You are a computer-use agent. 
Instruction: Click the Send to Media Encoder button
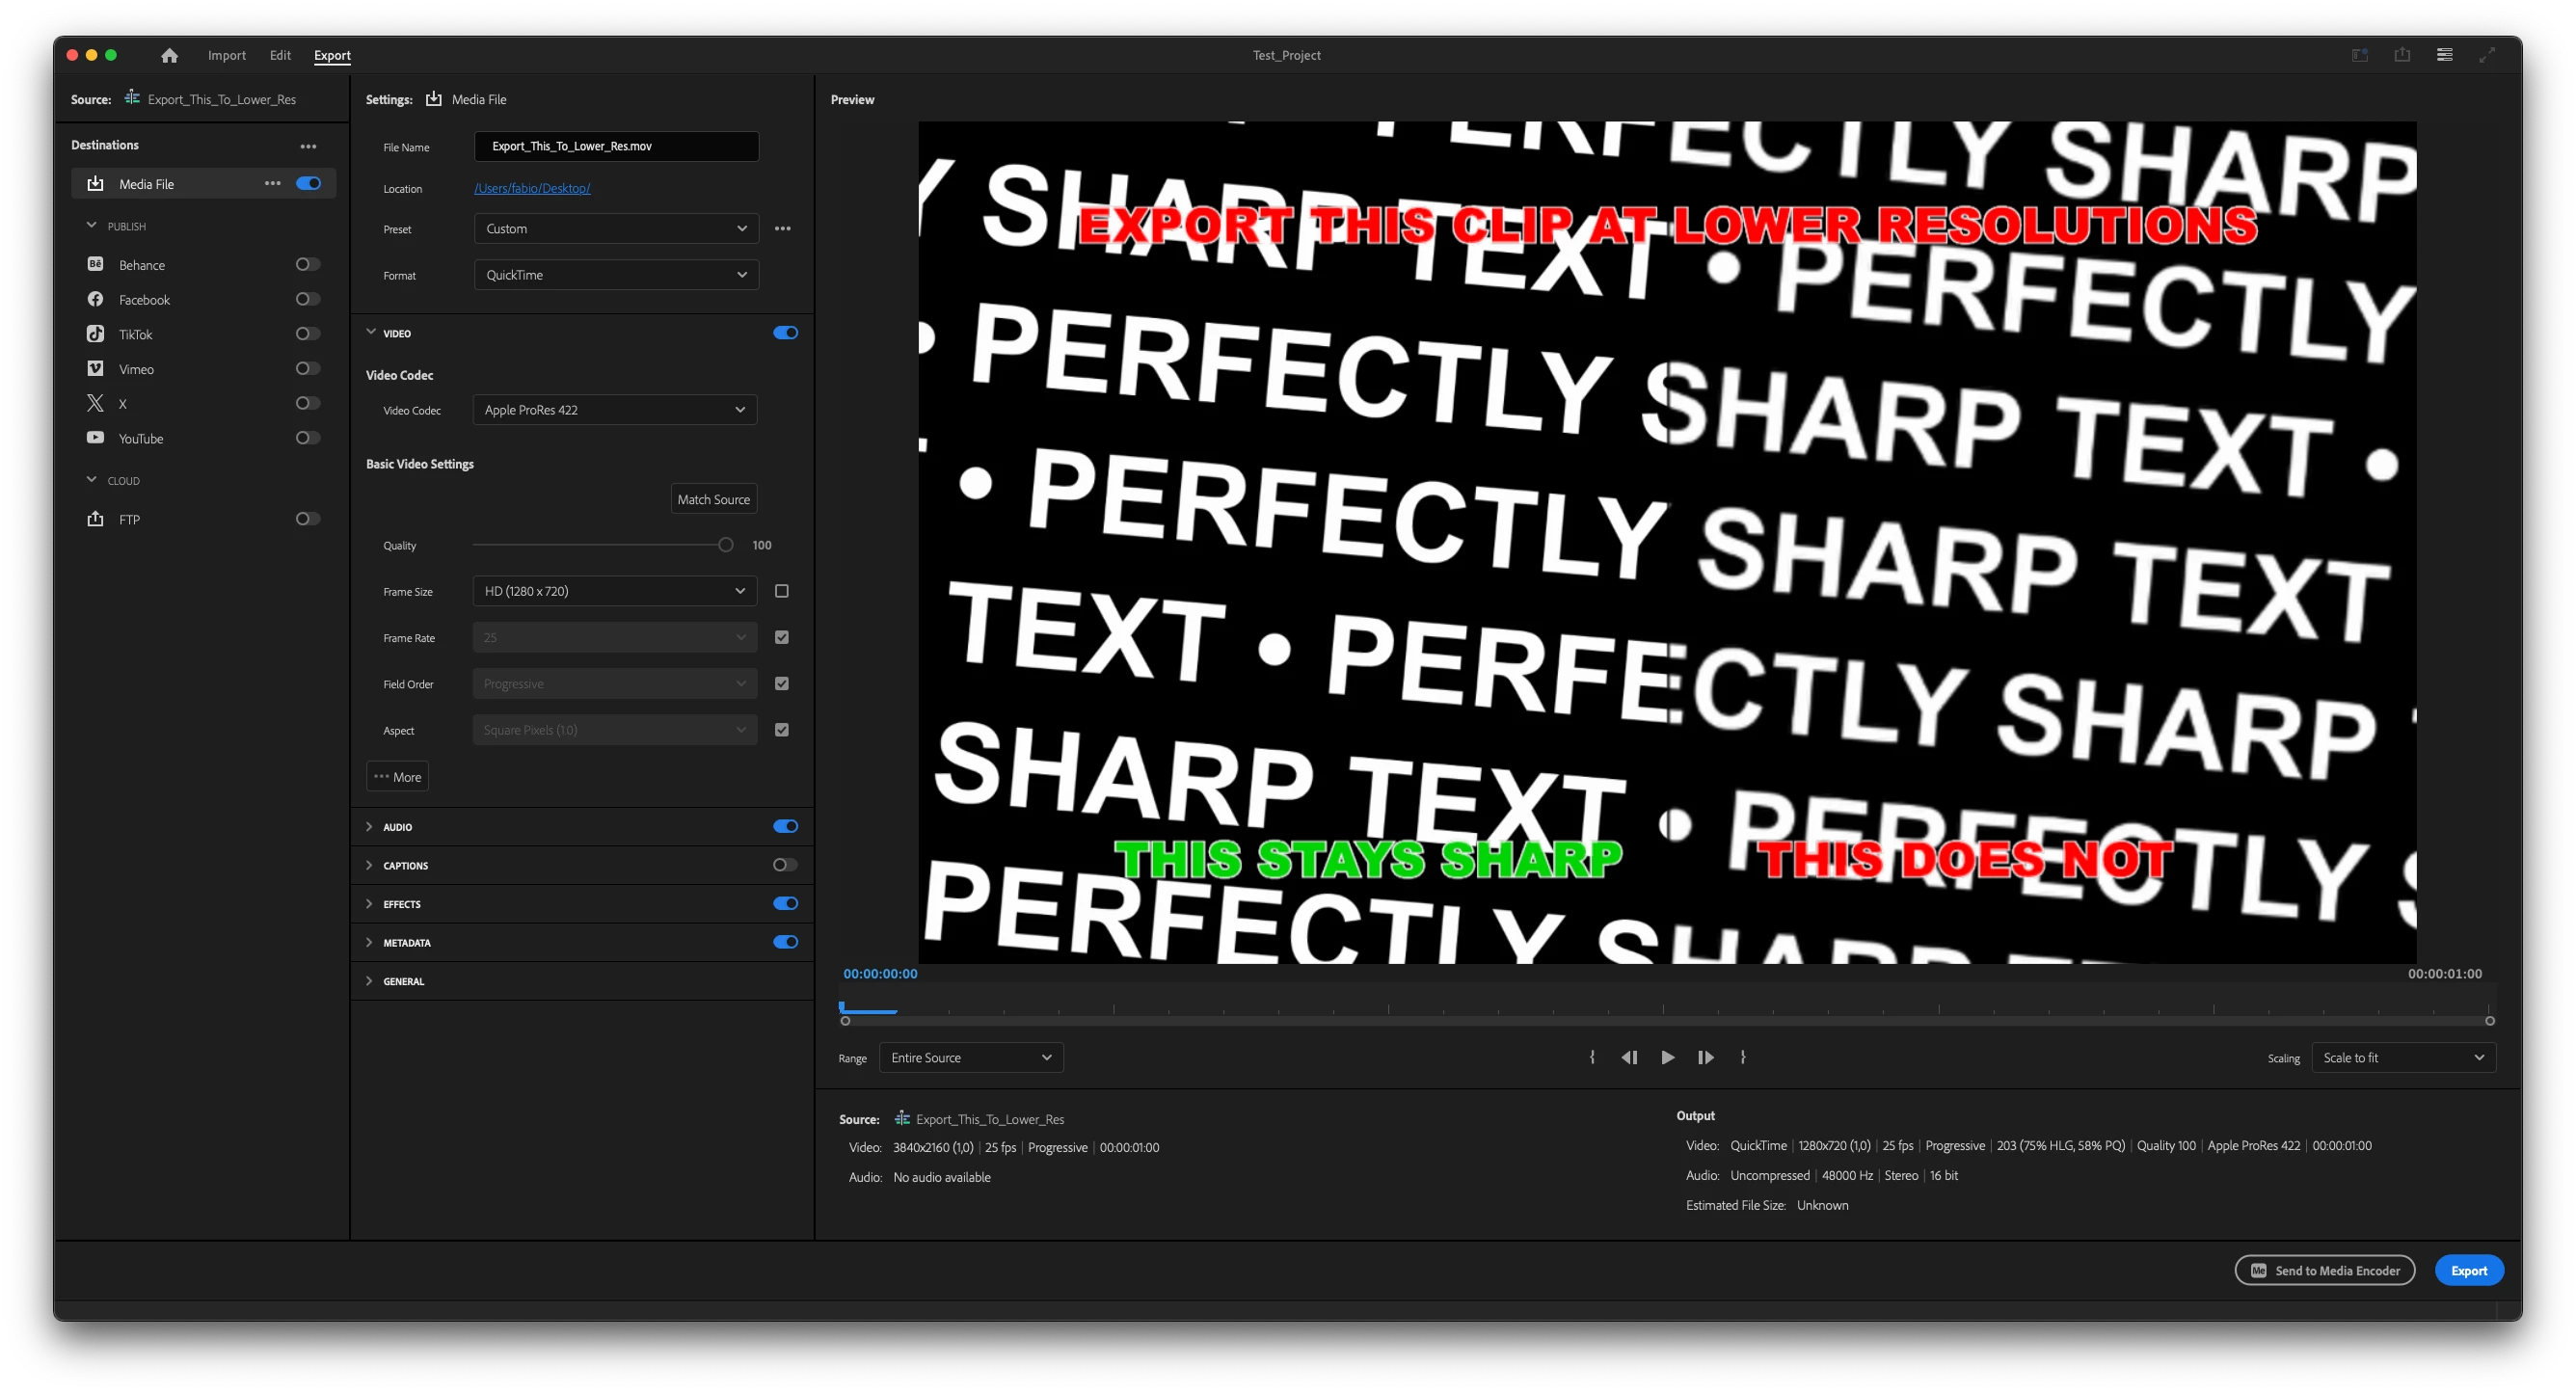pyautogui.click(x=2324, y=1270)
